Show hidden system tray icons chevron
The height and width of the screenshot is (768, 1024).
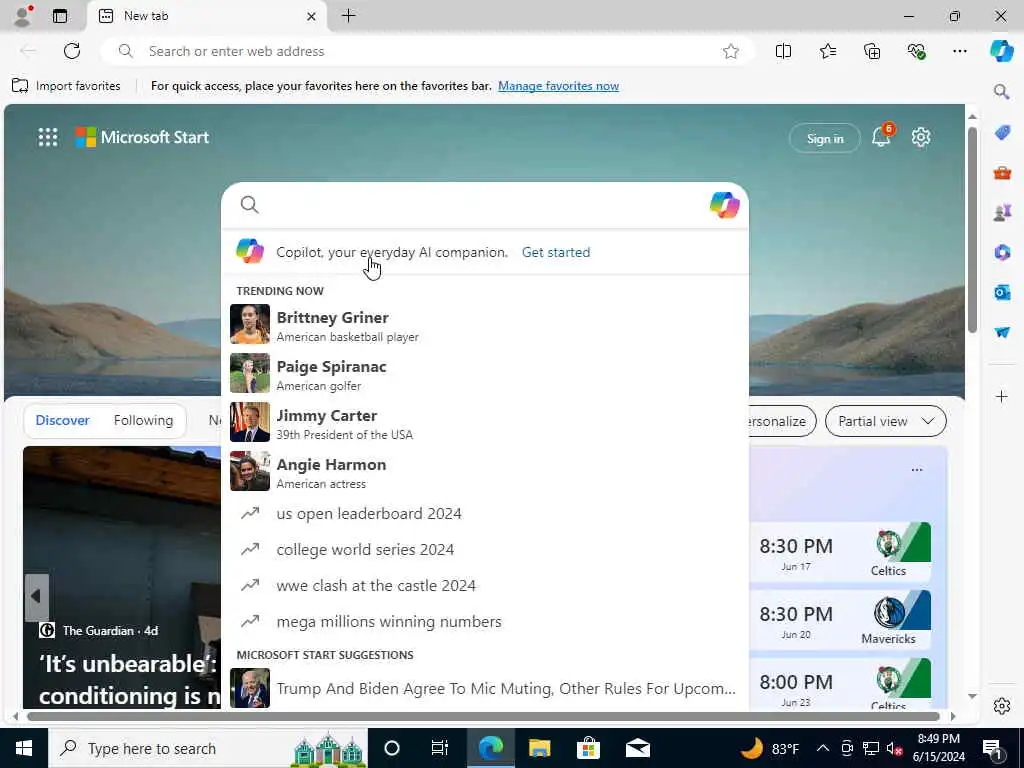pyautogui.click(x=823, y=748)
